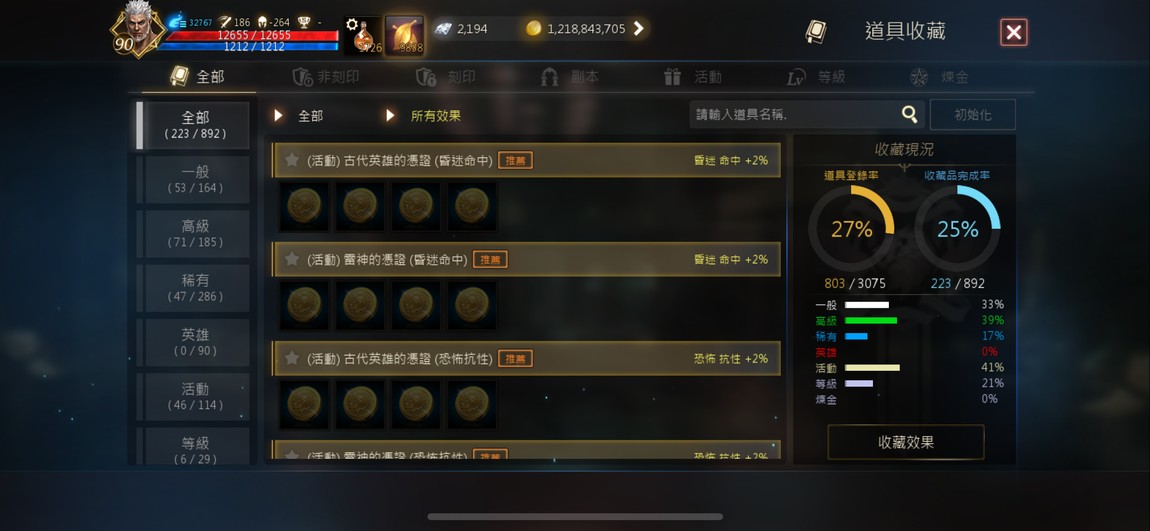Star the 古代英雄的憑證 (恐怖抗性) collection
The image size is (1150, 531).
(291, 358)
